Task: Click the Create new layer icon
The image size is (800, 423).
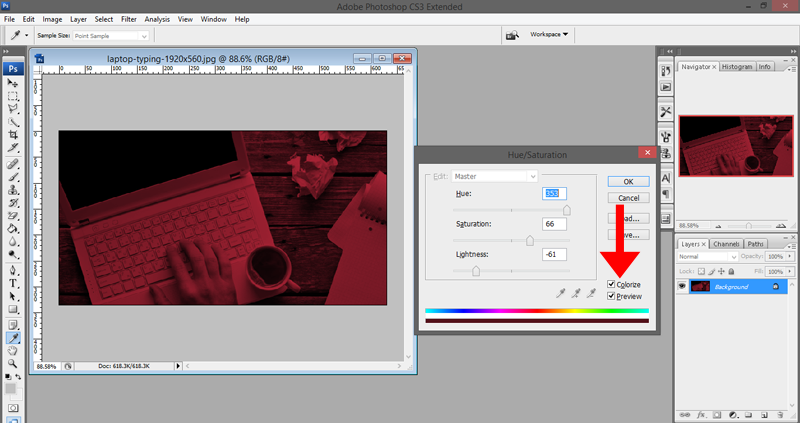Action: (764, 415)
